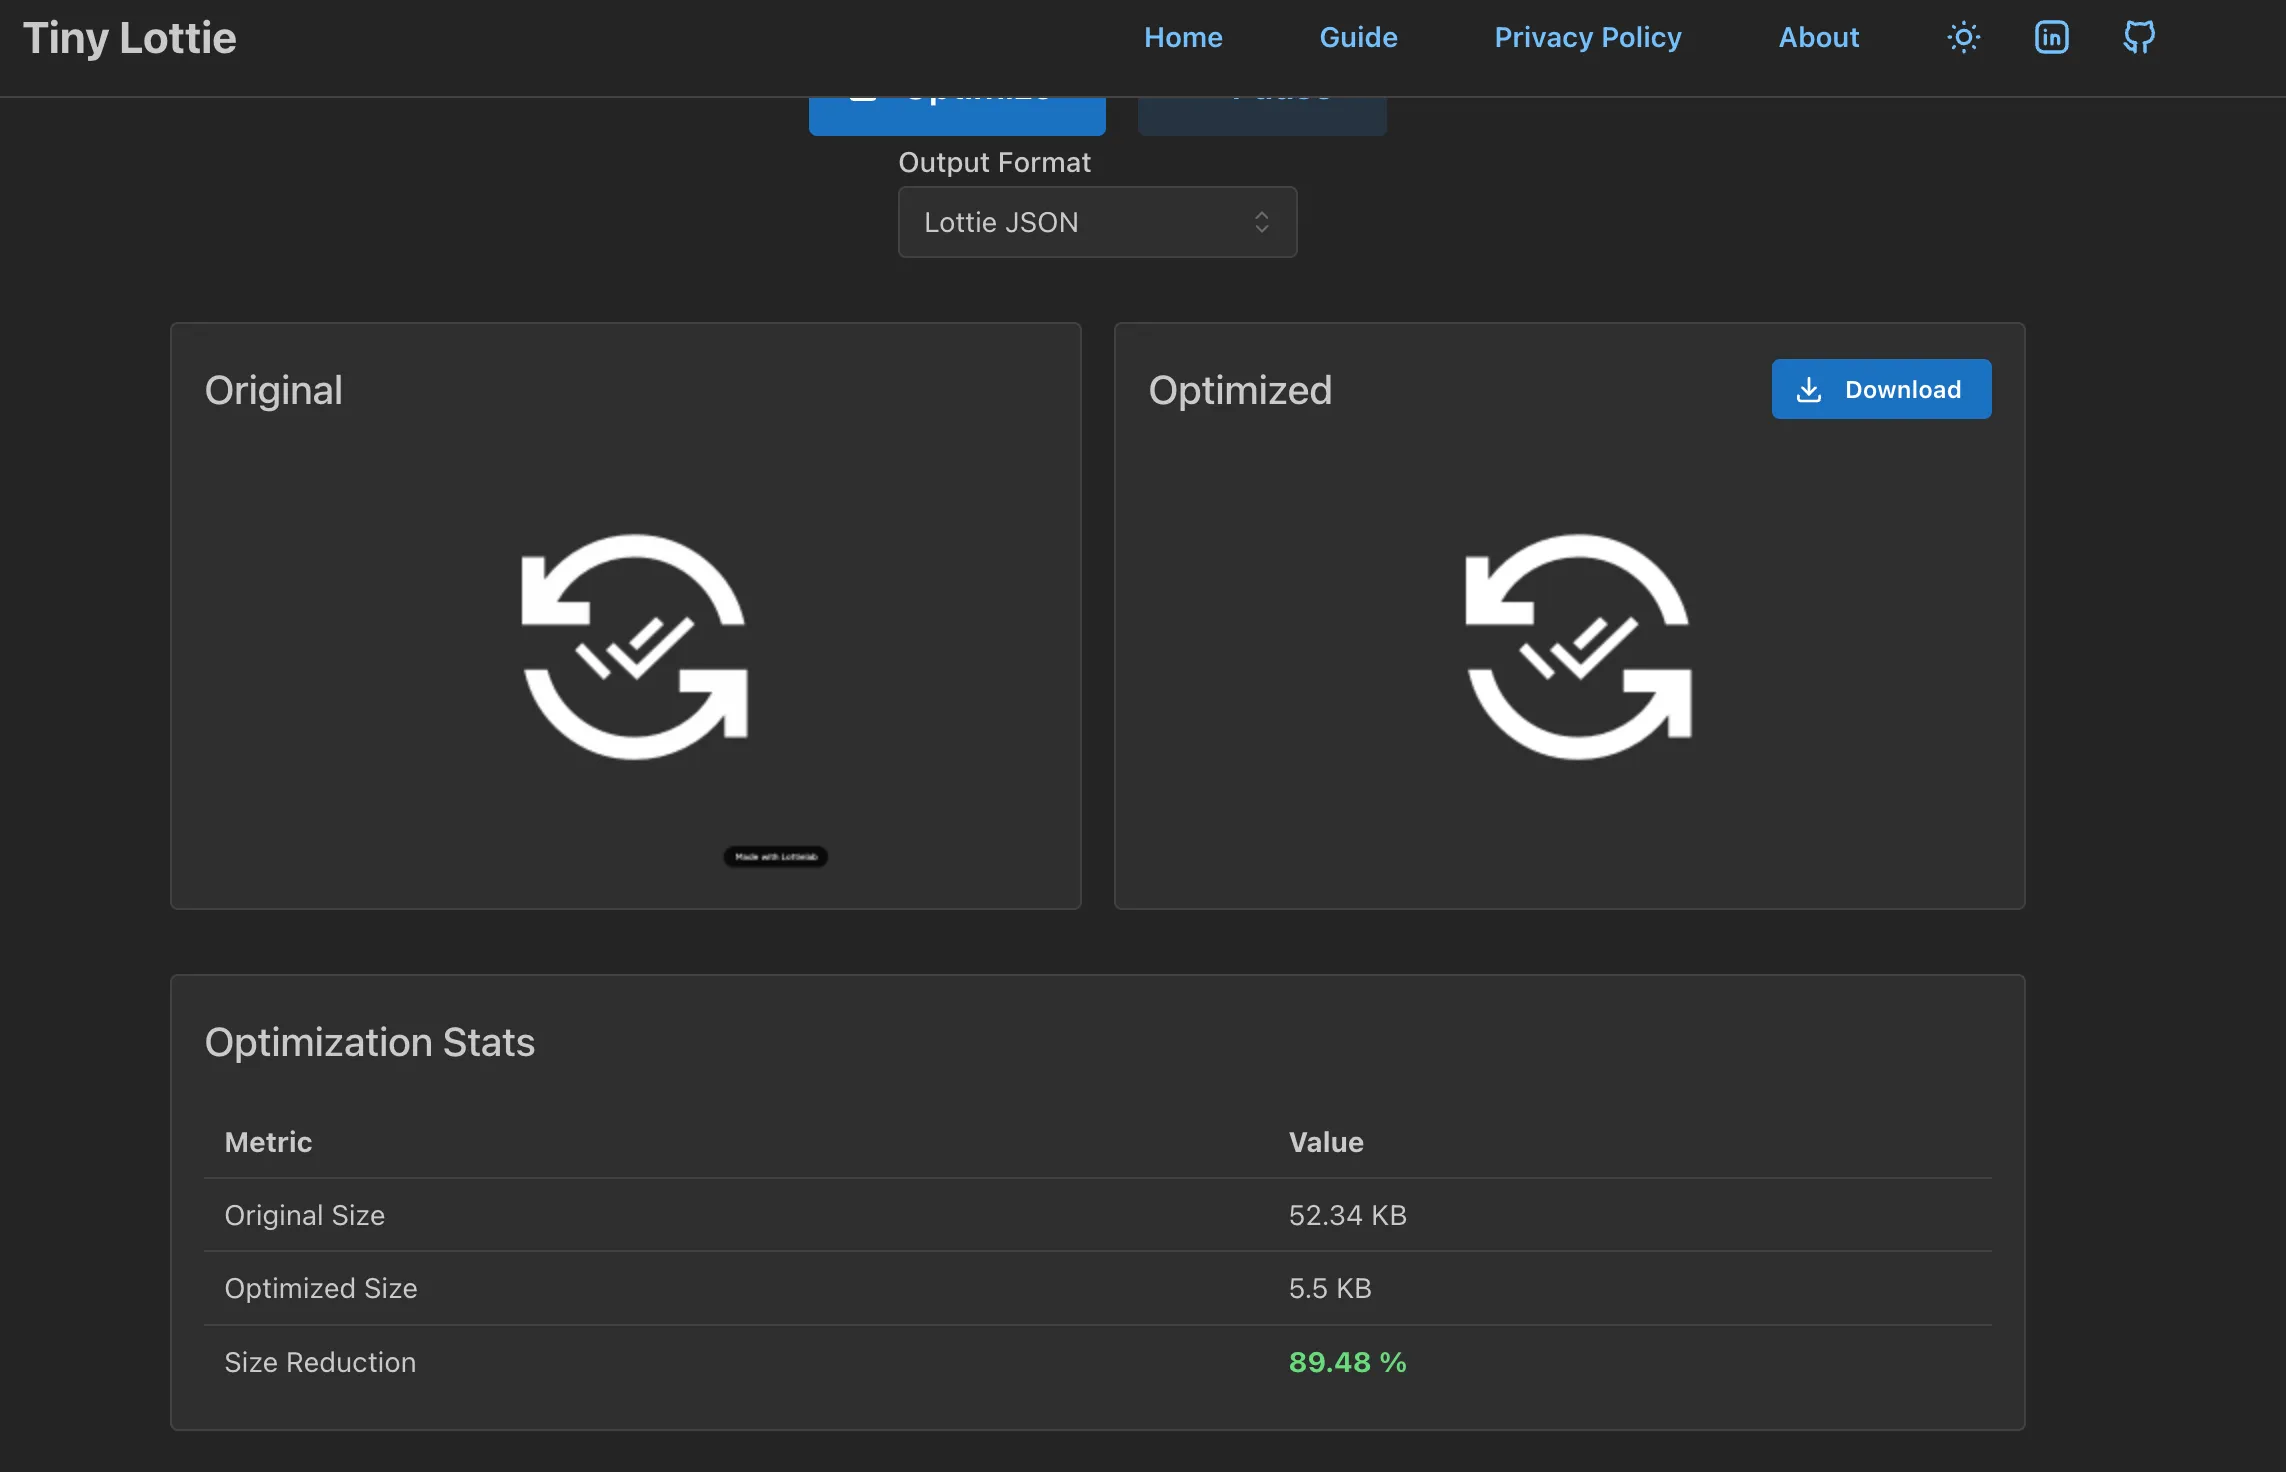Open the GitHub repository icon
Viewport: 2286px width, 1472px height.
pyautogui.click(x=2138, y=38)
